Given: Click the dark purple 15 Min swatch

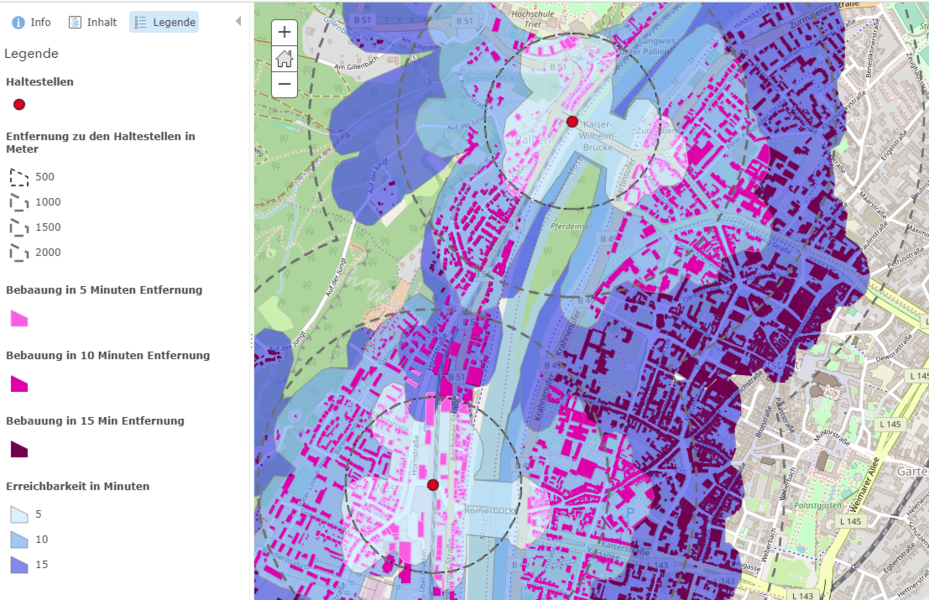Looking at the screenshot, I should (x=19, y=450).
